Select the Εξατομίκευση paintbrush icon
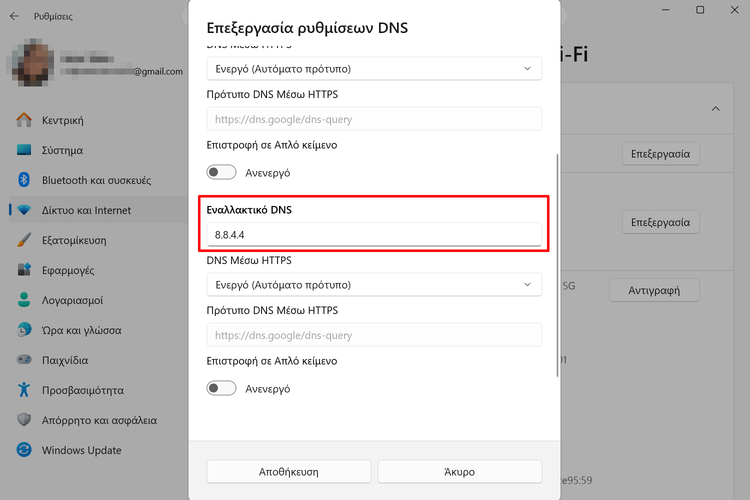The height and width of the screenshot is (500, 750). (25, 240)
